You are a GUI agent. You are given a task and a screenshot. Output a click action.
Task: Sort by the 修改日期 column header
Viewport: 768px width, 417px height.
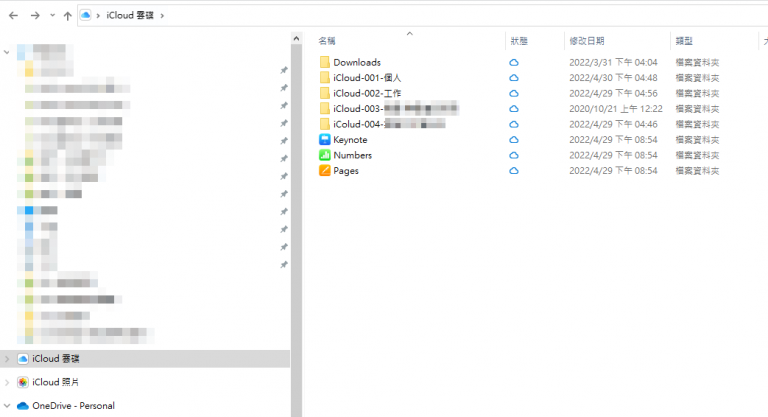(x=587, y=41)
